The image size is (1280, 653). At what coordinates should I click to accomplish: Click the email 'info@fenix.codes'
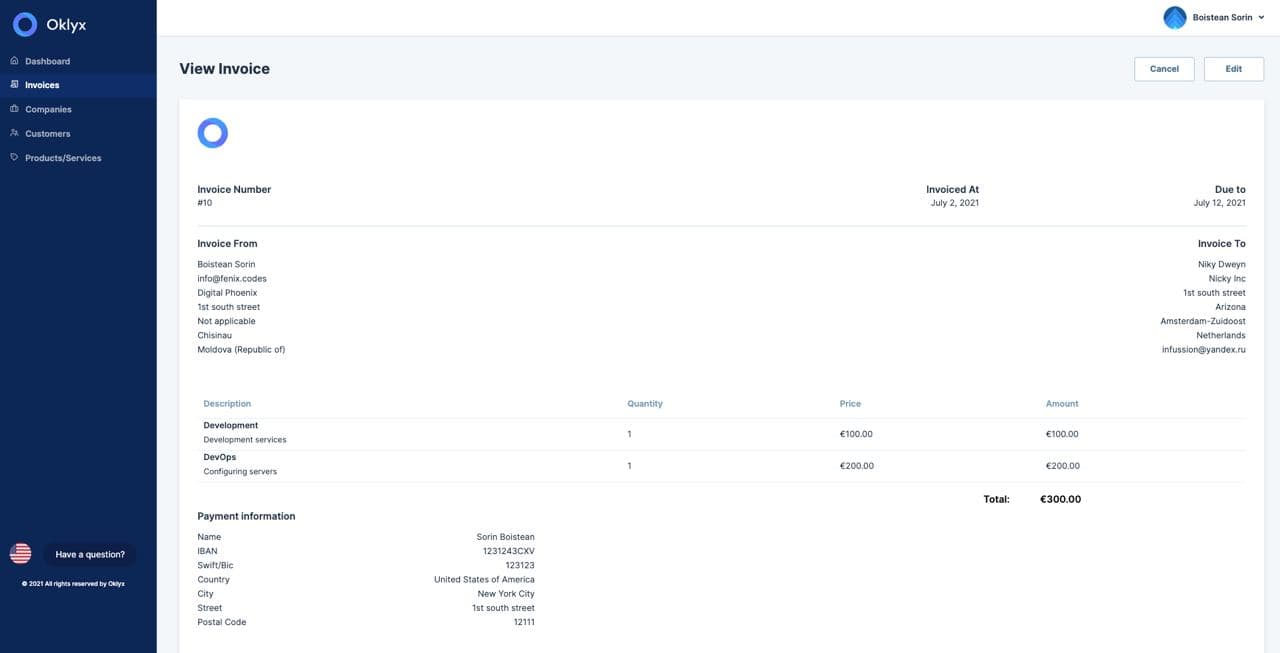point(232,279)
